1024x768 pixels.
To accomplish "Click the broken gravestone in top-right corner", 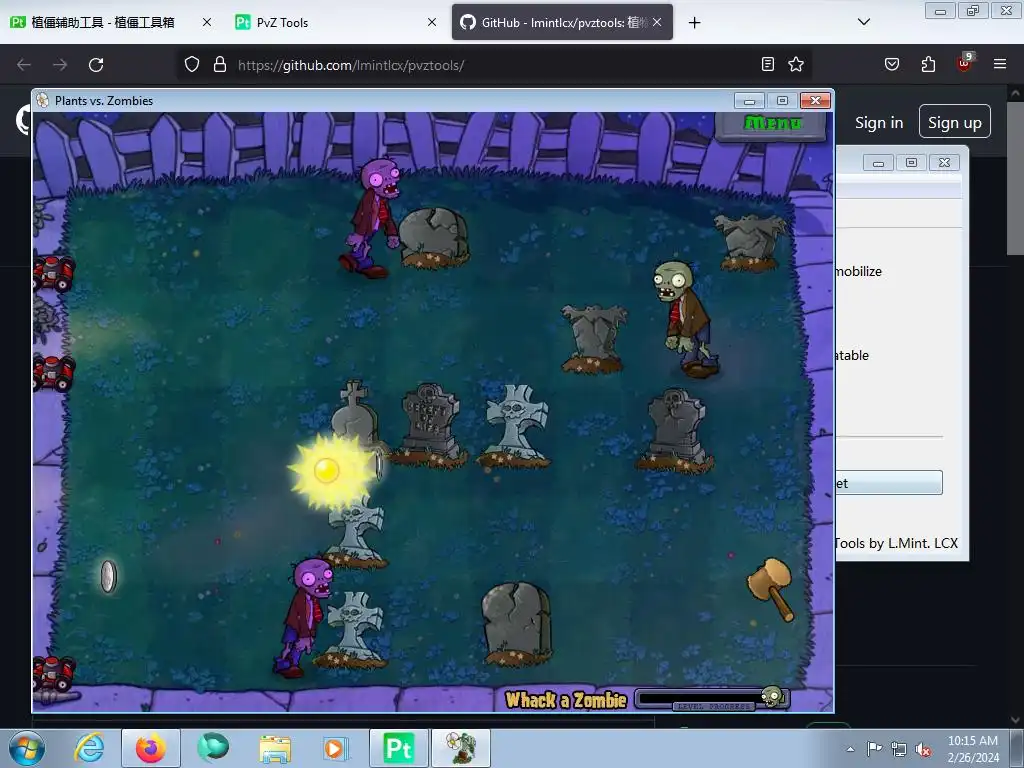I will tap(750, 242).
